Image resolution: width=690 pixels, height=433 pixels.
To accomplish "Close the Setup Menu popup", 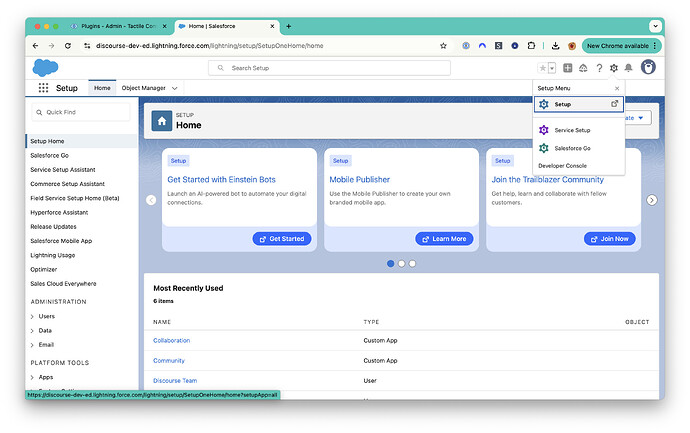I will coord(617,88).
